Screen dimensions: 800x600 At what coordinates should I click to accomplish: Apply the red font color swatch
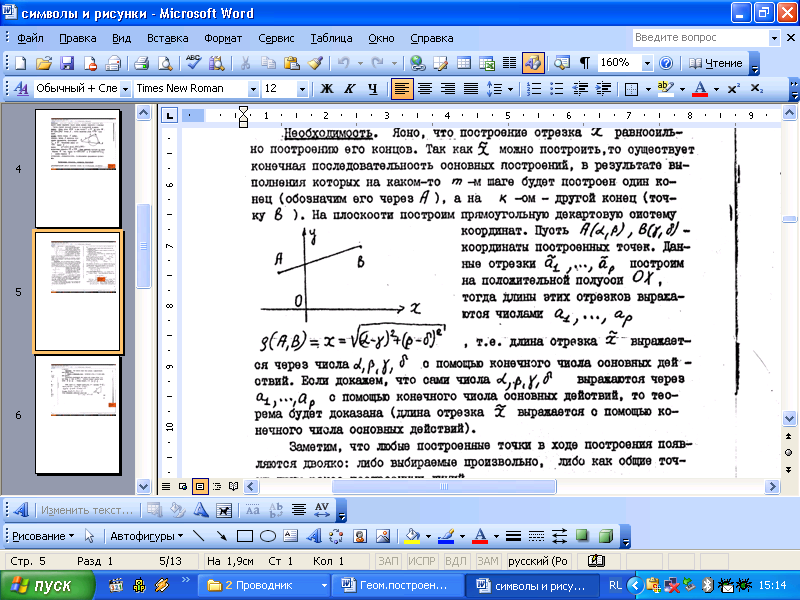pyautogui.click(x=698, y=89)
